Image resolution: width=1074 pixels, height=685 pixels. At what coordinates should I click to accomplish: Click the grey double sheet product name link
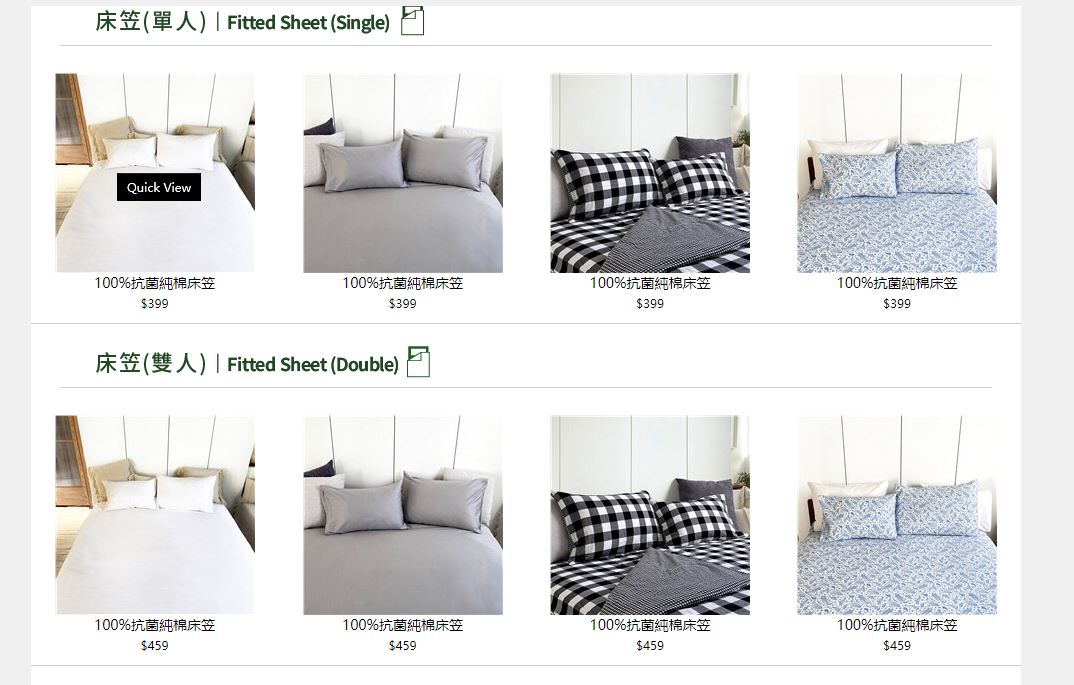[403, 625]
